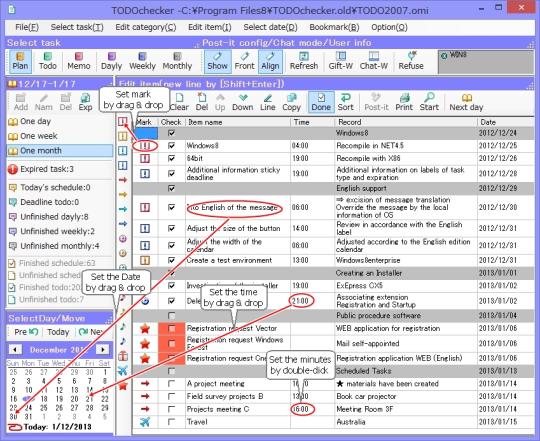Pick the red star mark swatch
The image size is (540, 441).
click(123, 386)
